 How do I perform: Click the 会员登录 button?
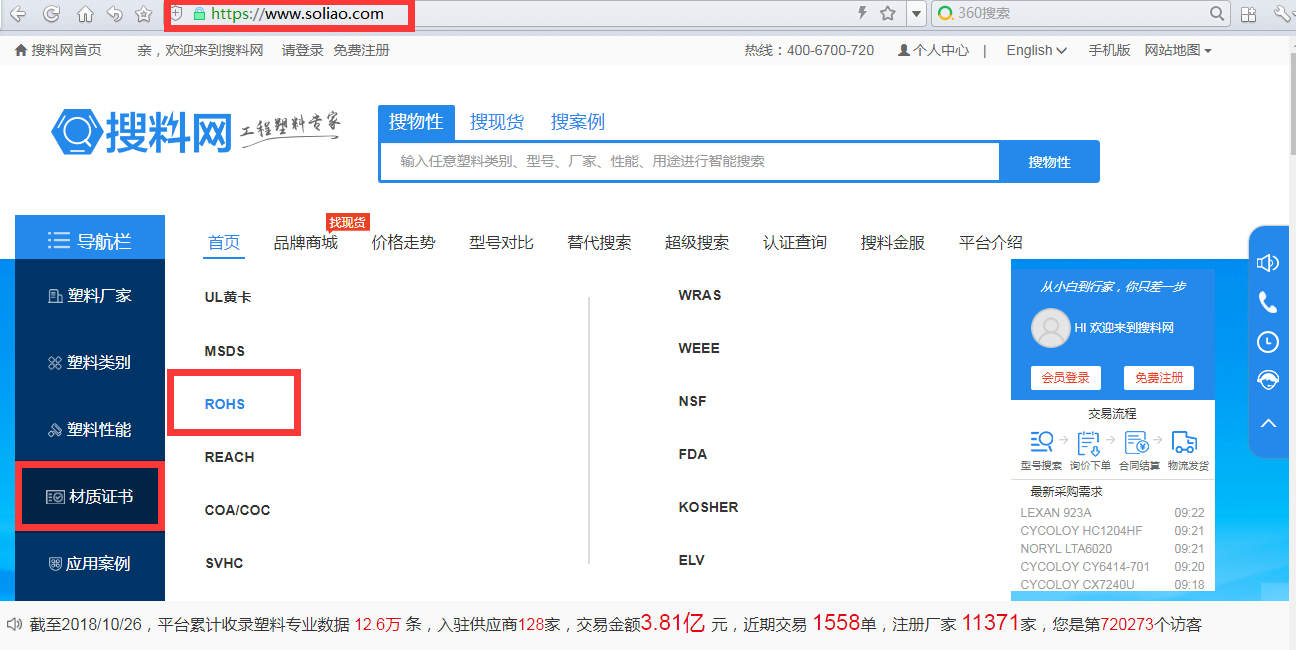coord(1065,377)
